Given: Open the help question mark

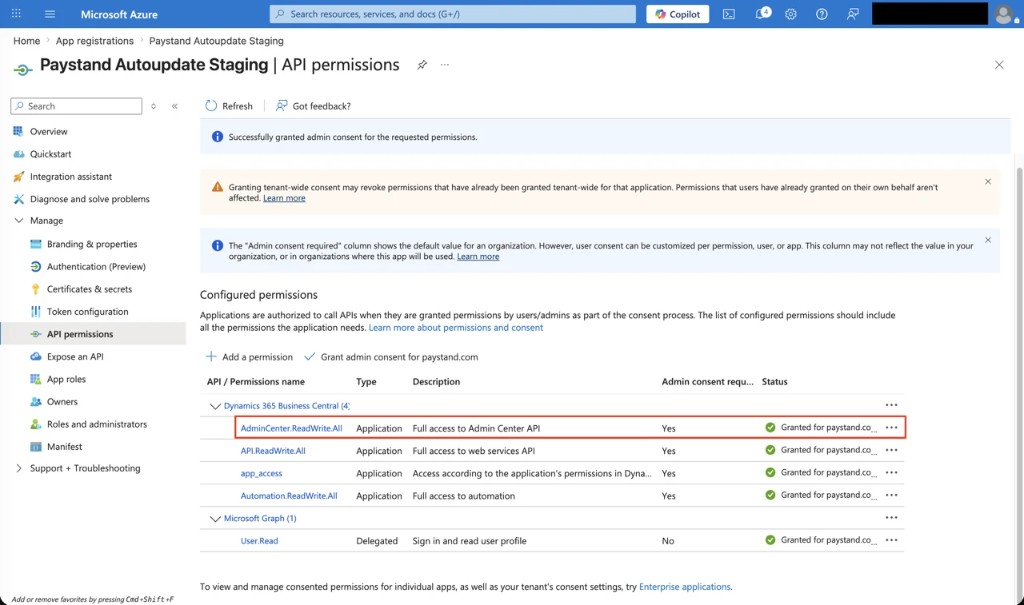Looking at the screenshot, I should 822,14.
